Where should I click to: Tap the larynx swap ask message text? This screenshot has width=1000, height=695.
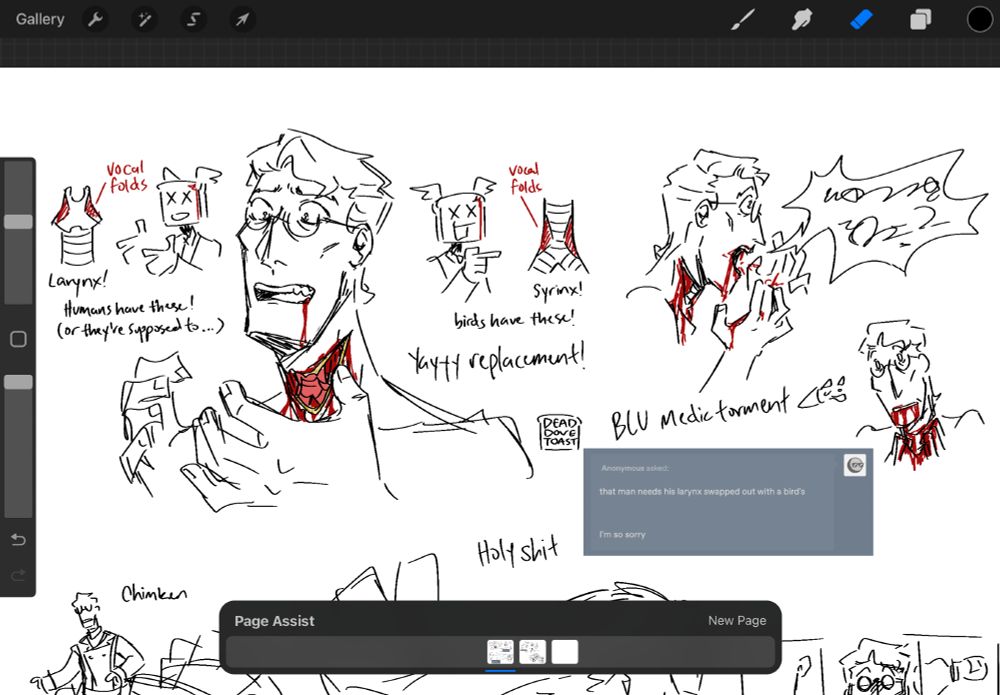pyautogui.click(x=702, y=492)
